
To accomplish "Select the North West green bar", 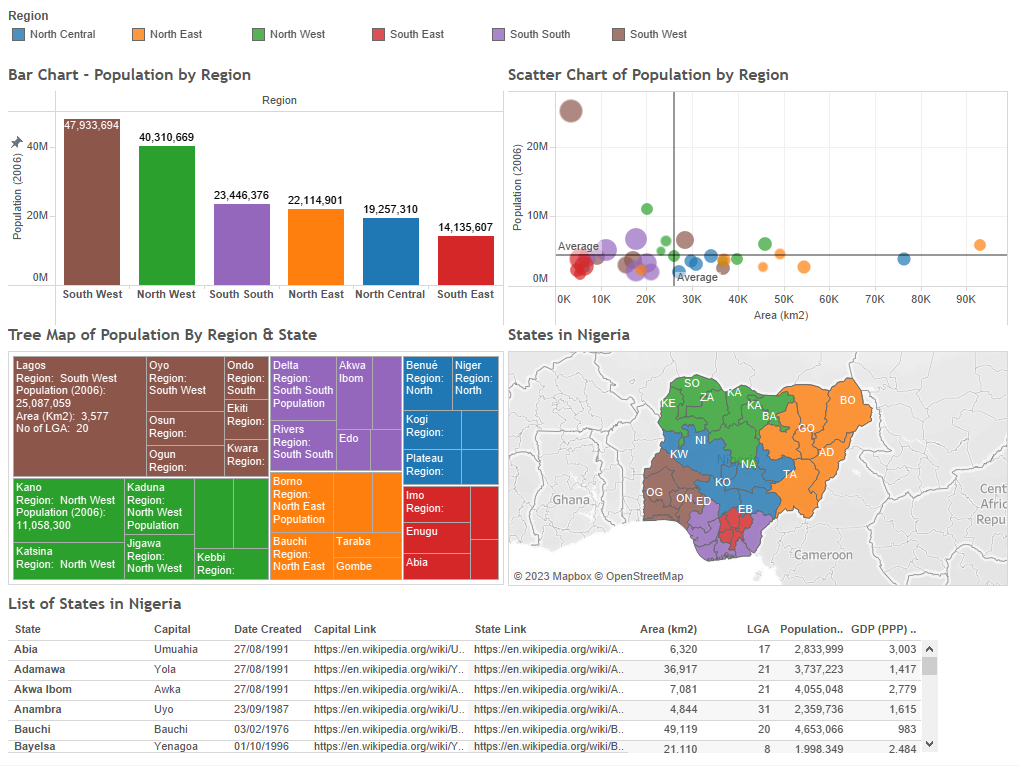I will point(167,217).
